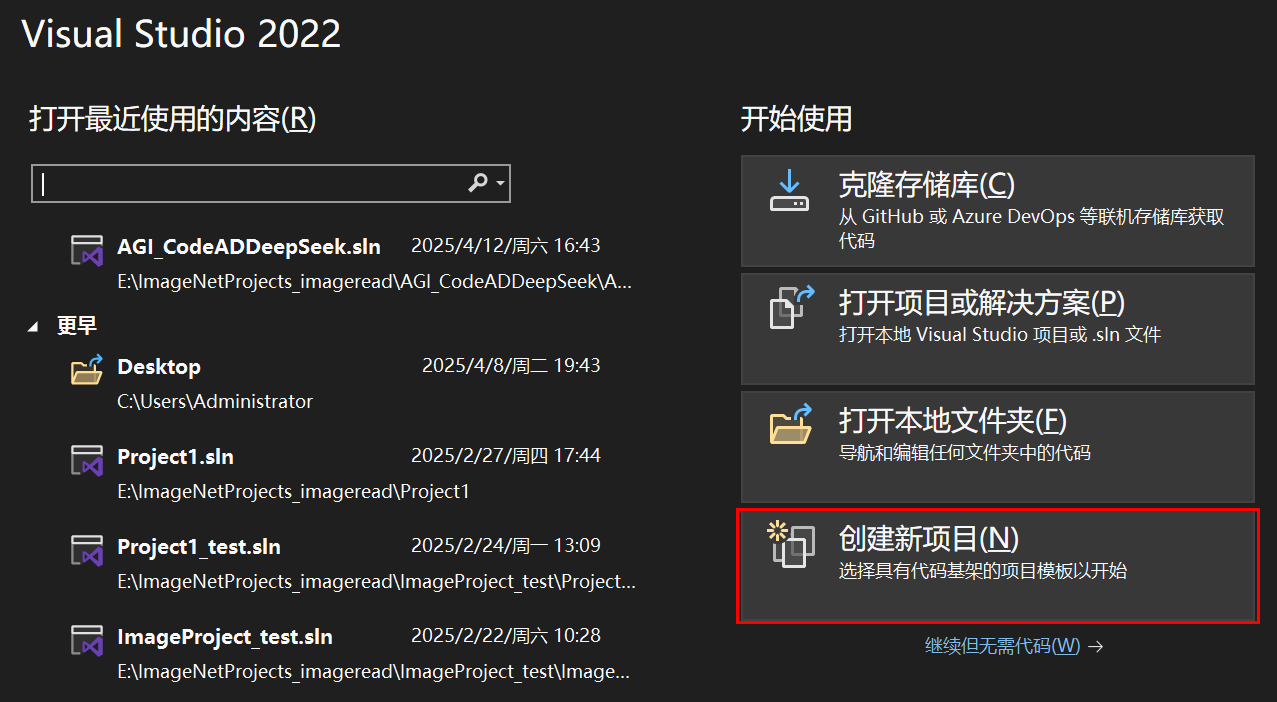The image size is (1277, 702).
Task: Click the solution icon beside AGI_CodeADDeepSeek.sln
Action: pos(87,250)
